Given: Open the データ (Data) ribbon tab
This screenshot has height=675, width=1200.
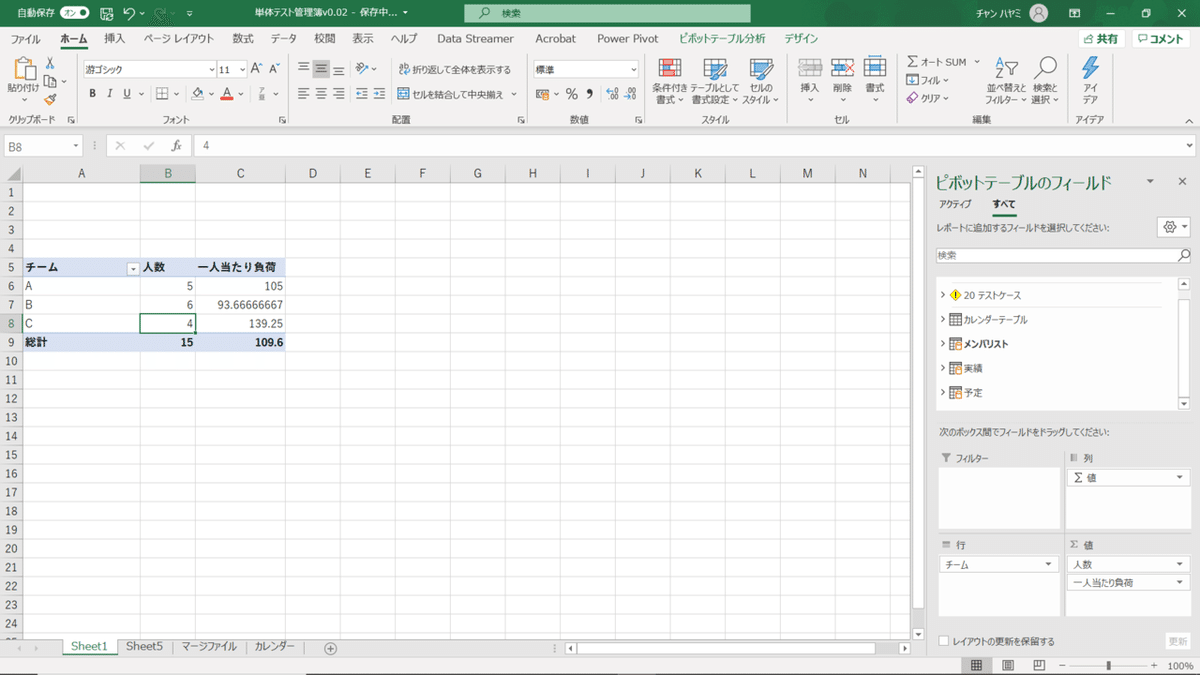Looking at the screenshot, I should click(x=284, y=39).
